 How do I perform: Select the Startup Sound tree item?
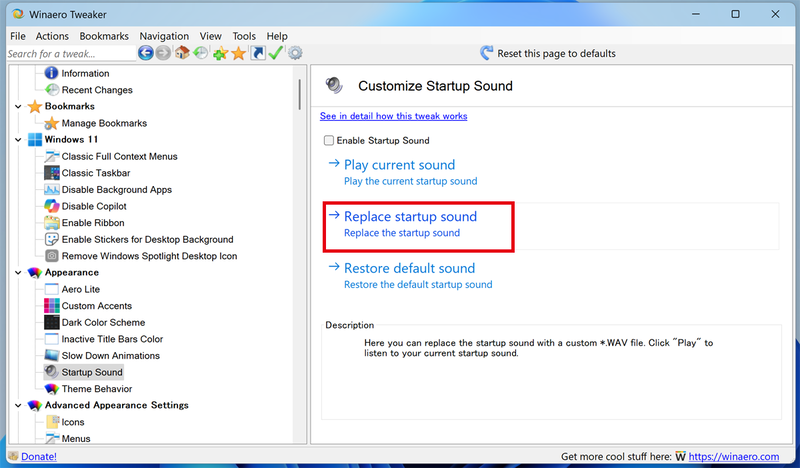coord(92,372)
